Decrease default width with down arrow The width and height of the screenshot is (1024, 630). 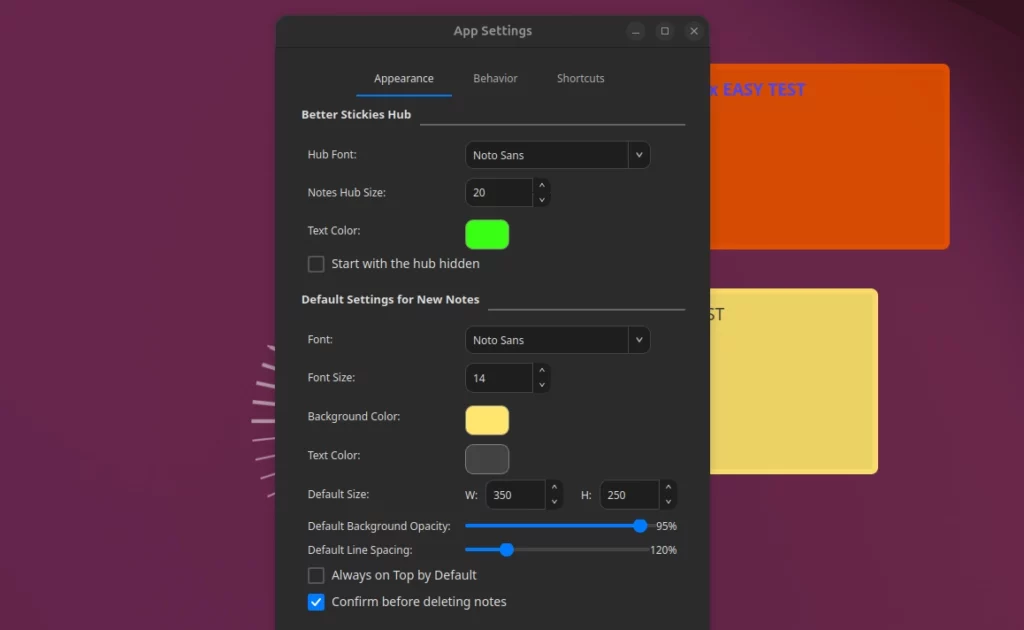[x=554, y=502]
